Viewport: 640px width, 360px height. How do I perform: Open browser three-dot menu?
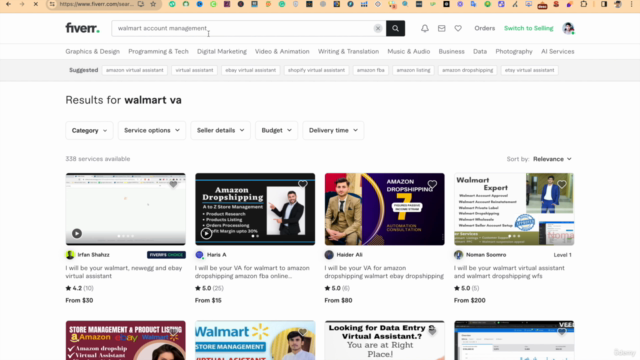631,4
